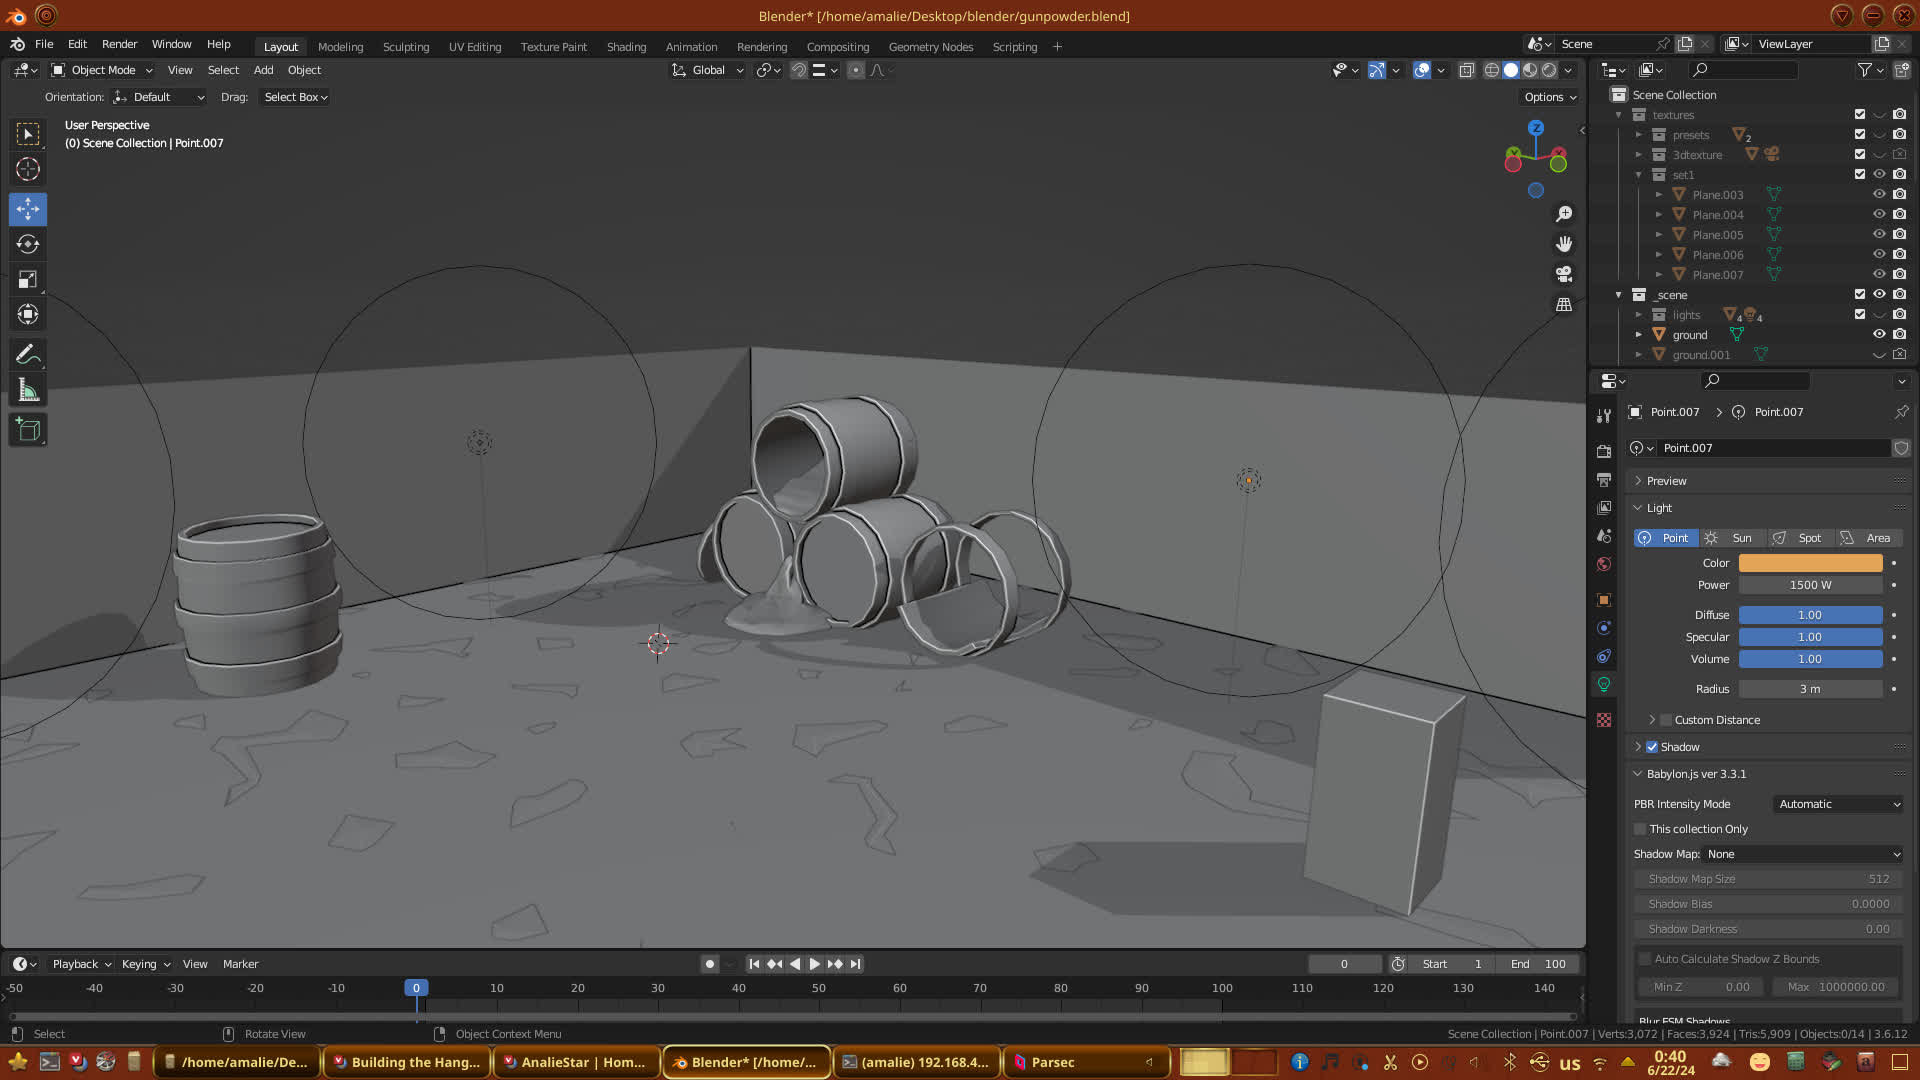
Task: Click the light Color swatch
Action: pyautogui.click(x=1810, y=563)
